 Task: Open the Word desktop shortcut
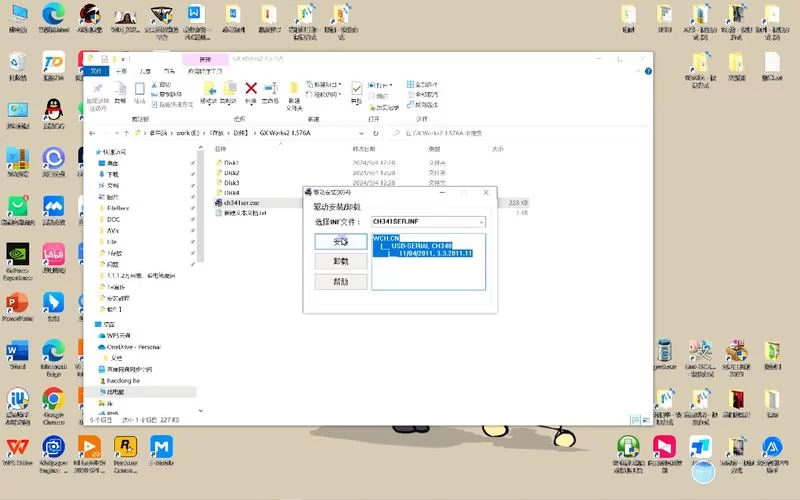point(17,353)
